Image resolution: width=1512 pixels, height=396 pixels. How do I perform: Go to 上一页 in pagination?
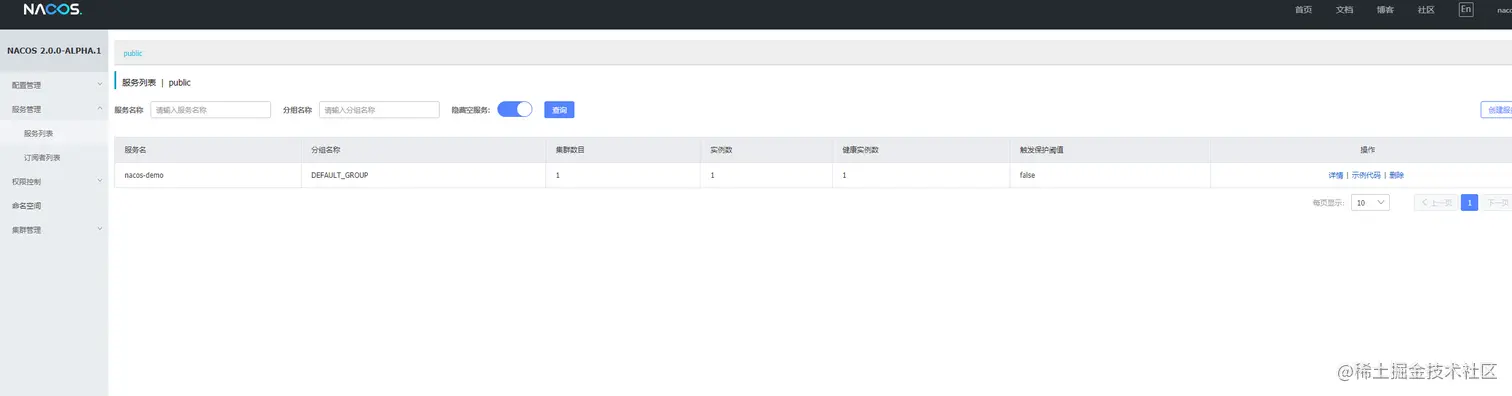1435,202
